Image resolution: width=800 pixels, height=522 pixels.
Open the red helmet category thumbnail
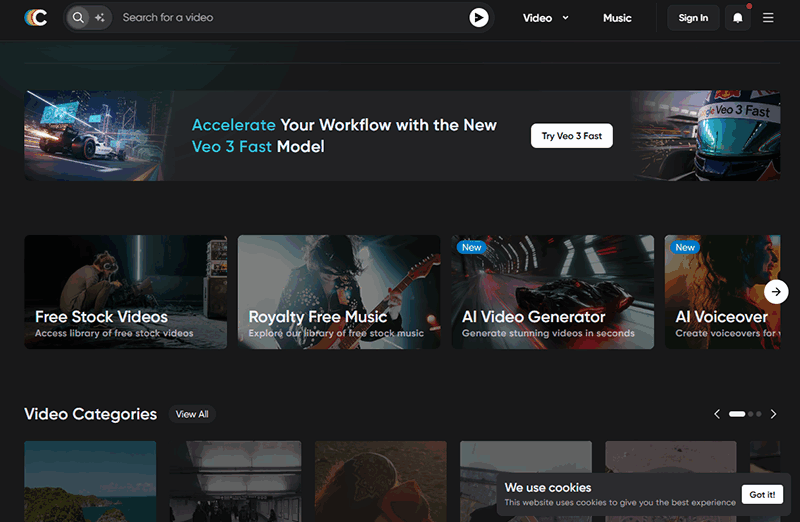381,481
